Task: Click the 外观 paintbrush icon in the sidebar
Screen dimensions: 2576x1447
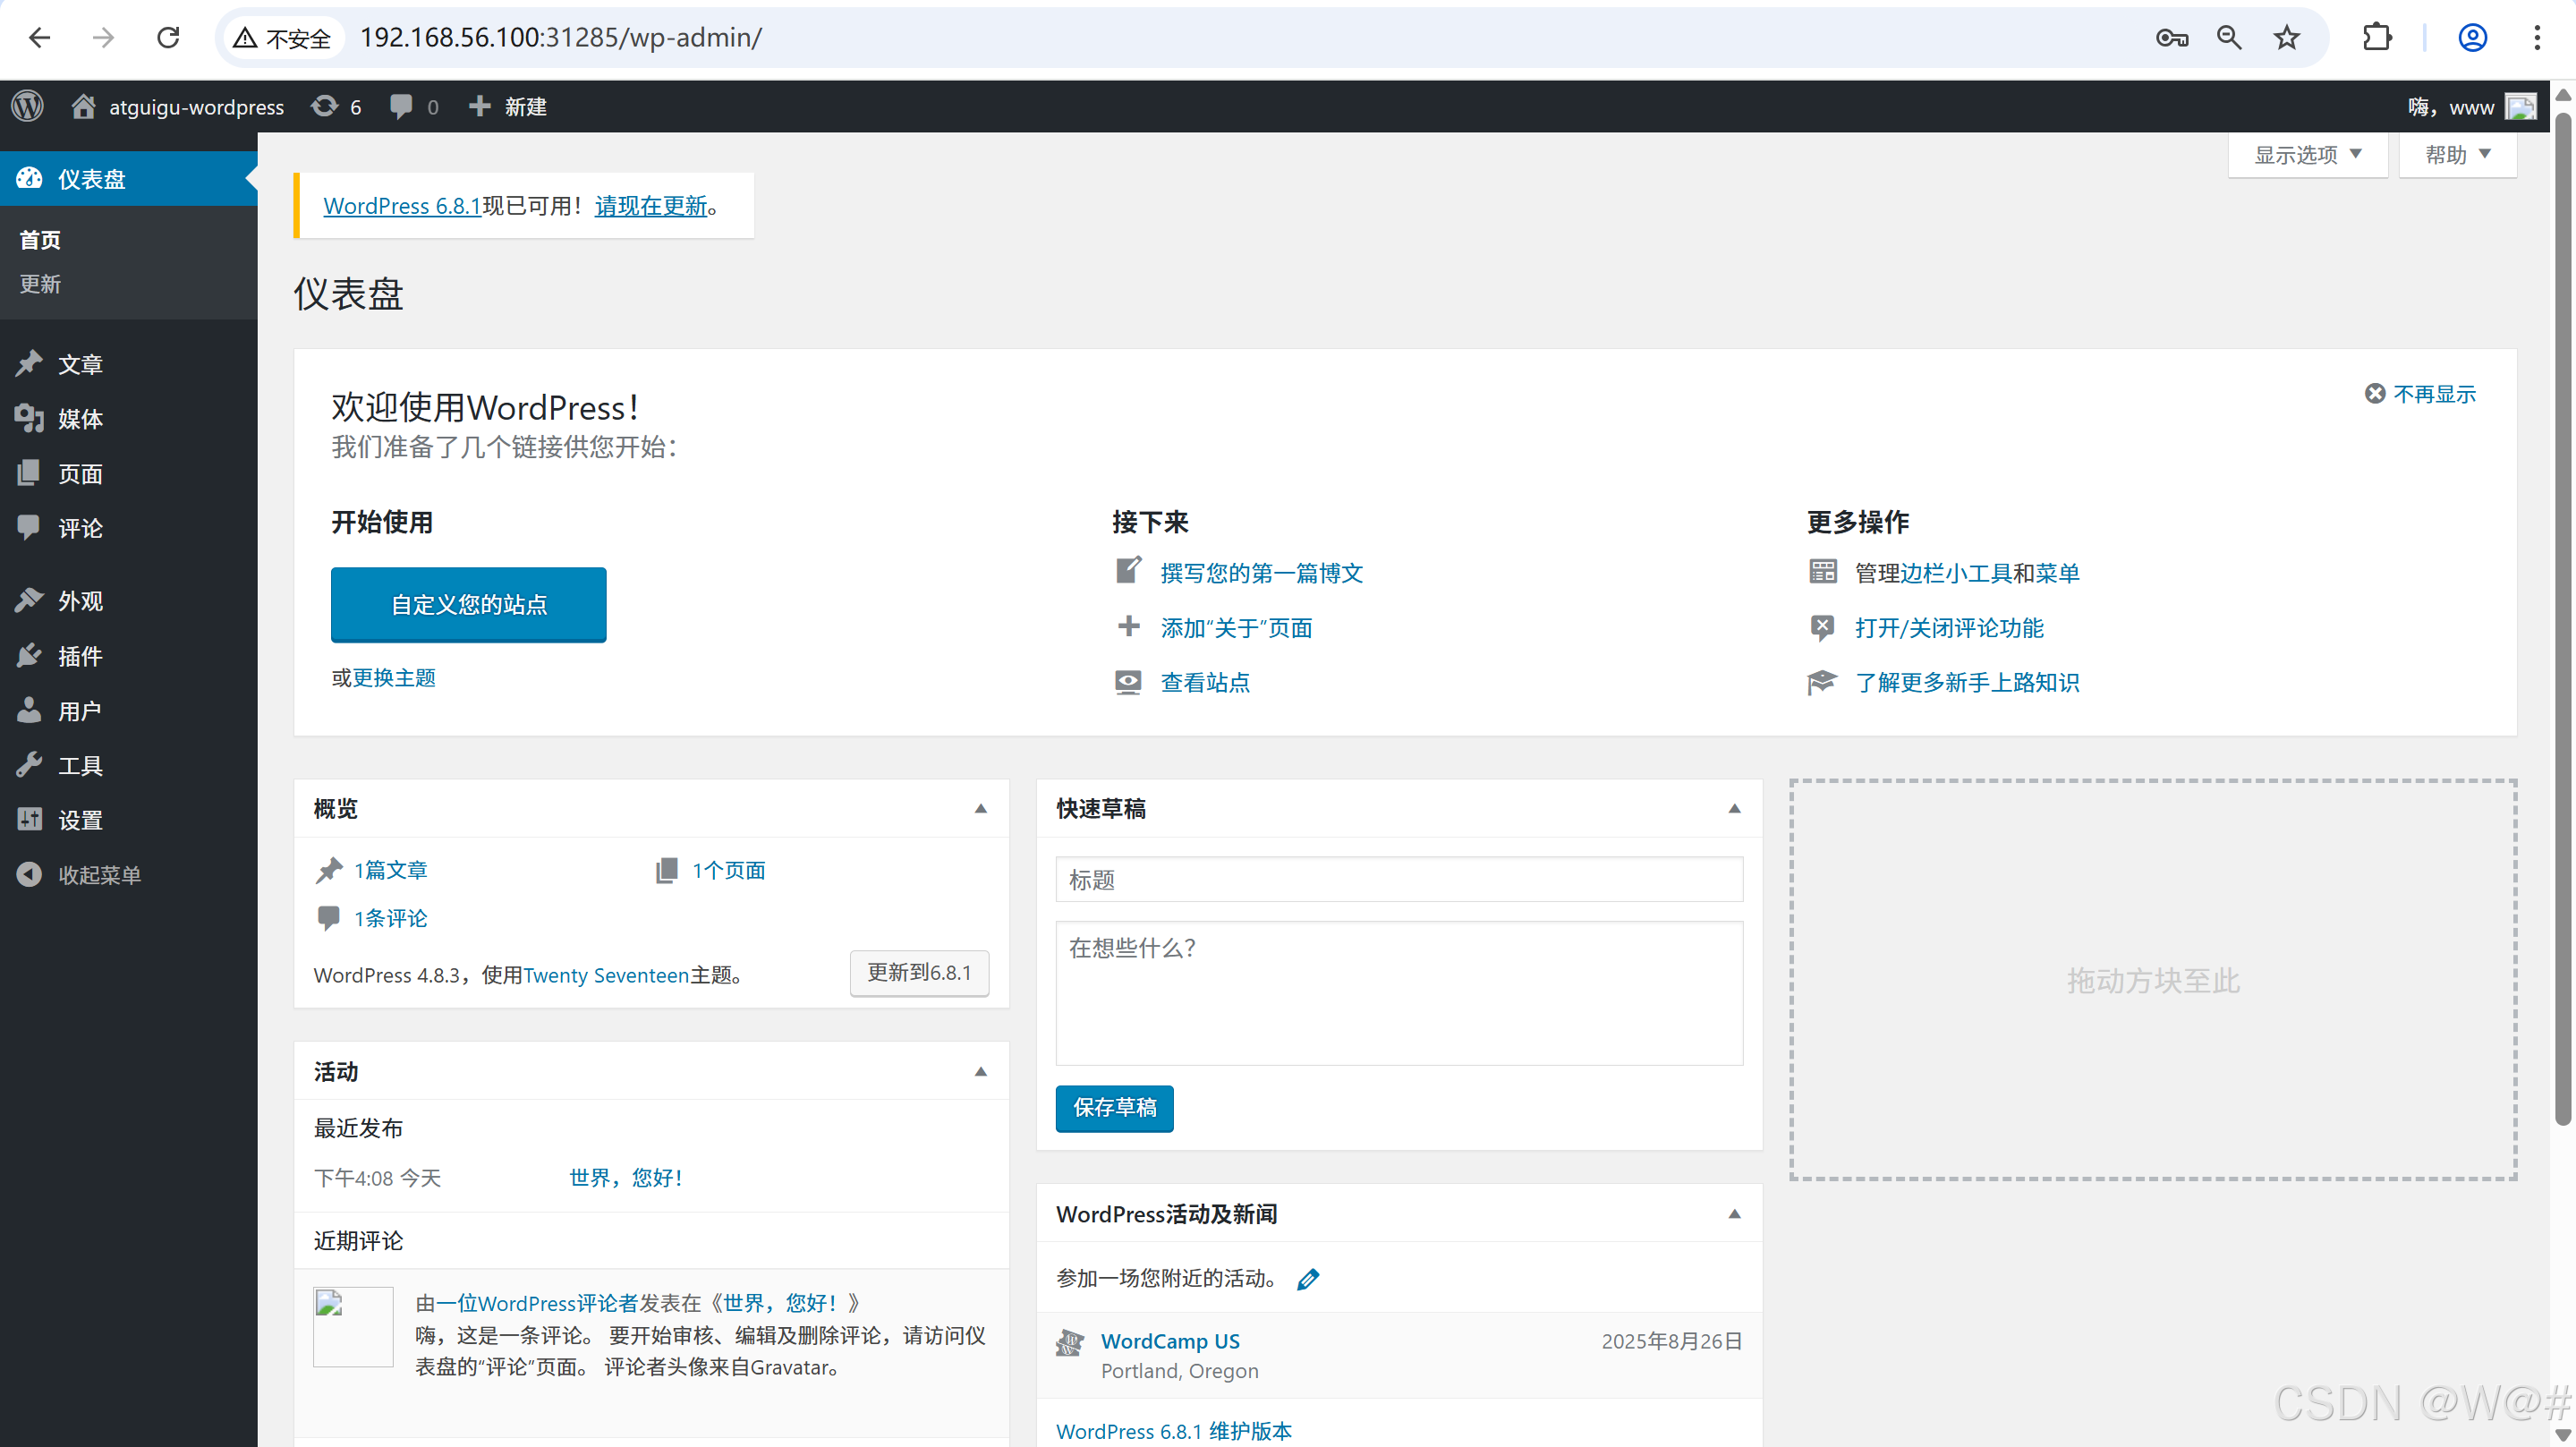Action: click(29, 600)
